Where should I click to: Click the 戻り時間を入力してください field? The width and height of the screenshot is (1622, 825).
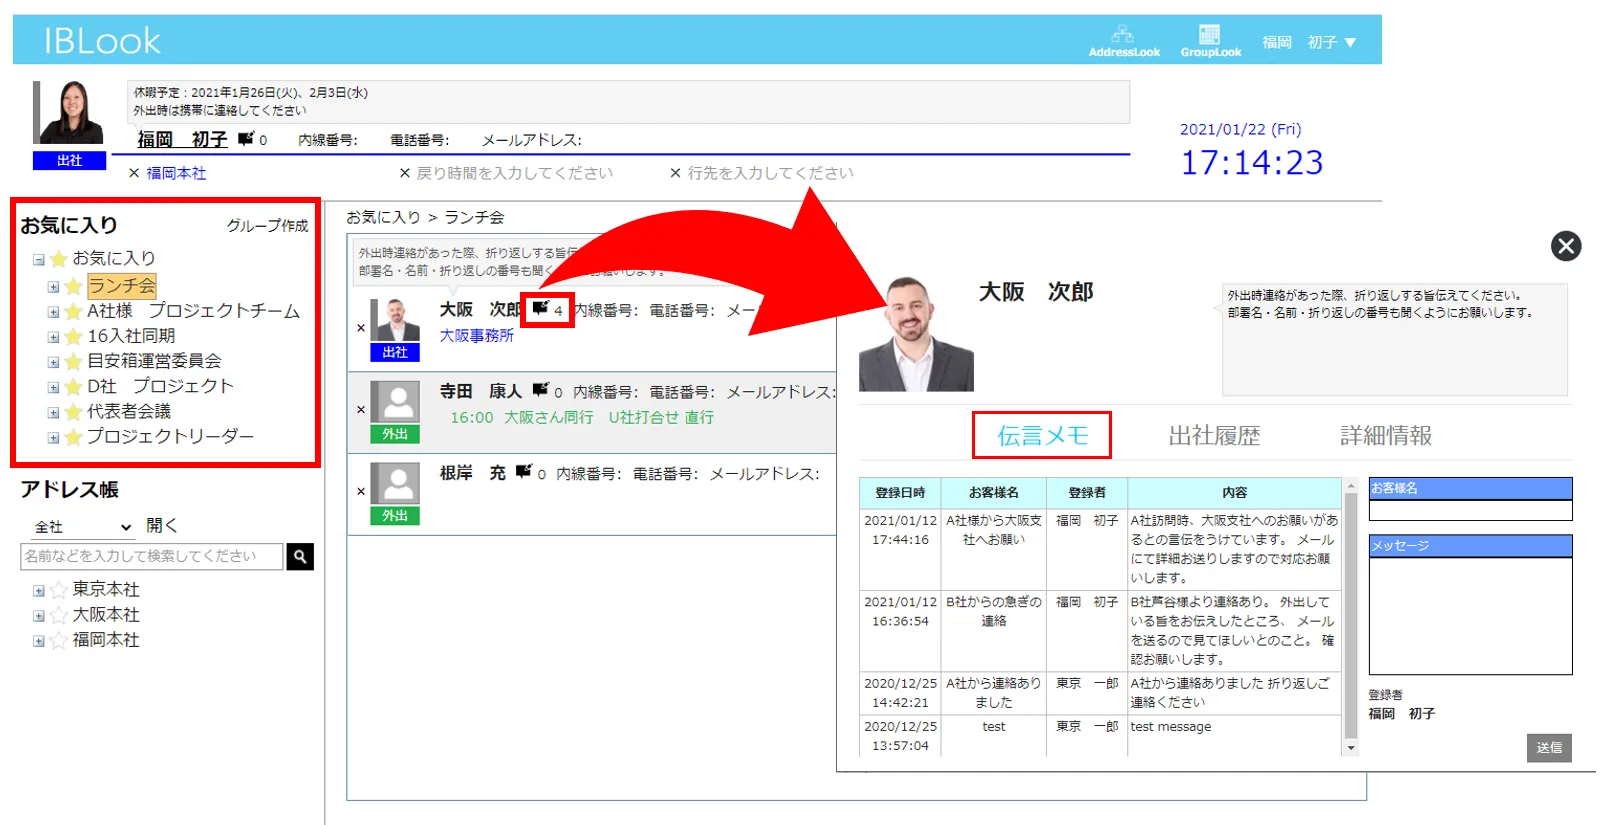coord(515,173)
